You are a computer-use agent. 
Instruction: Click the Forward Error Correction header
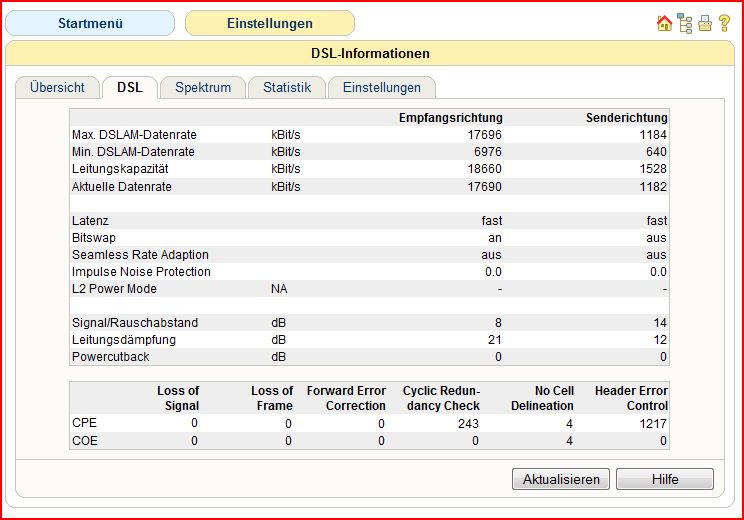pyautogui.click(x=346, y=398)
